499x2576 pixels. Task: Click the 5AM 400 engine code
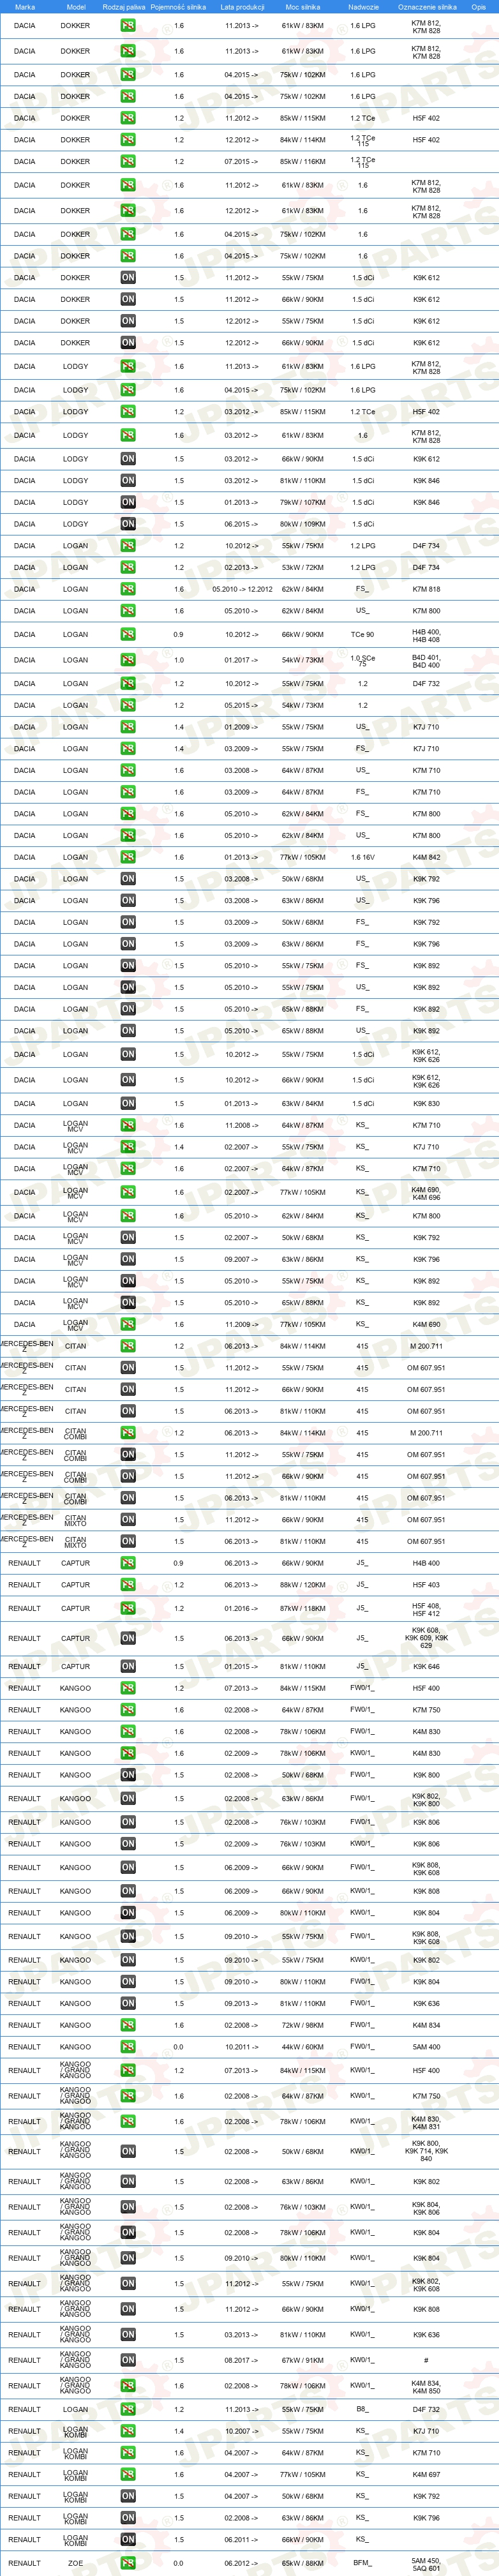[426, 2047]
